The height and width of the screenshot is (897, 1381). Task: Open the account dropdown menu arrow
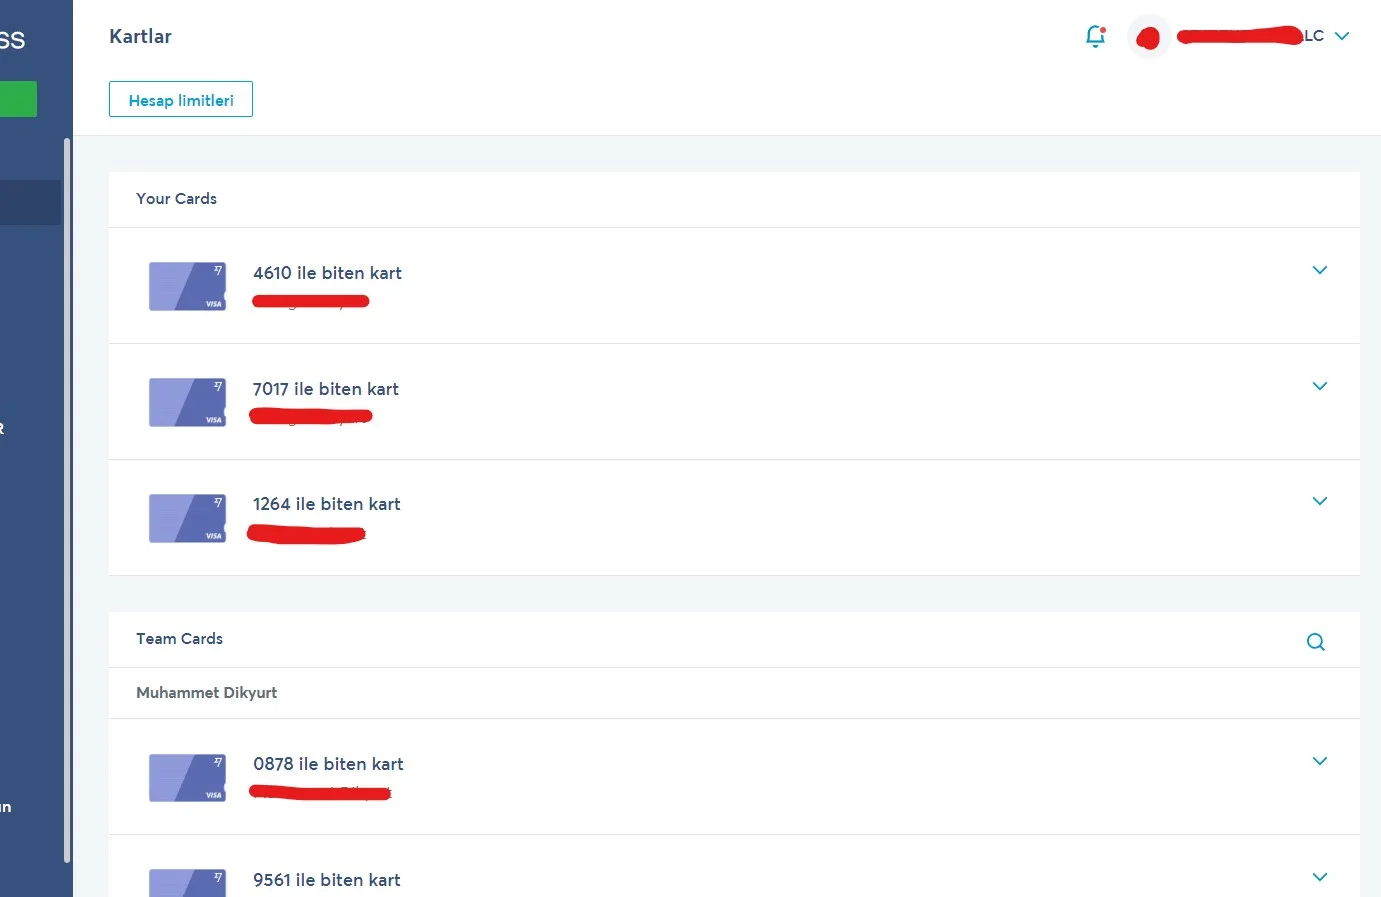point(1342,36)
